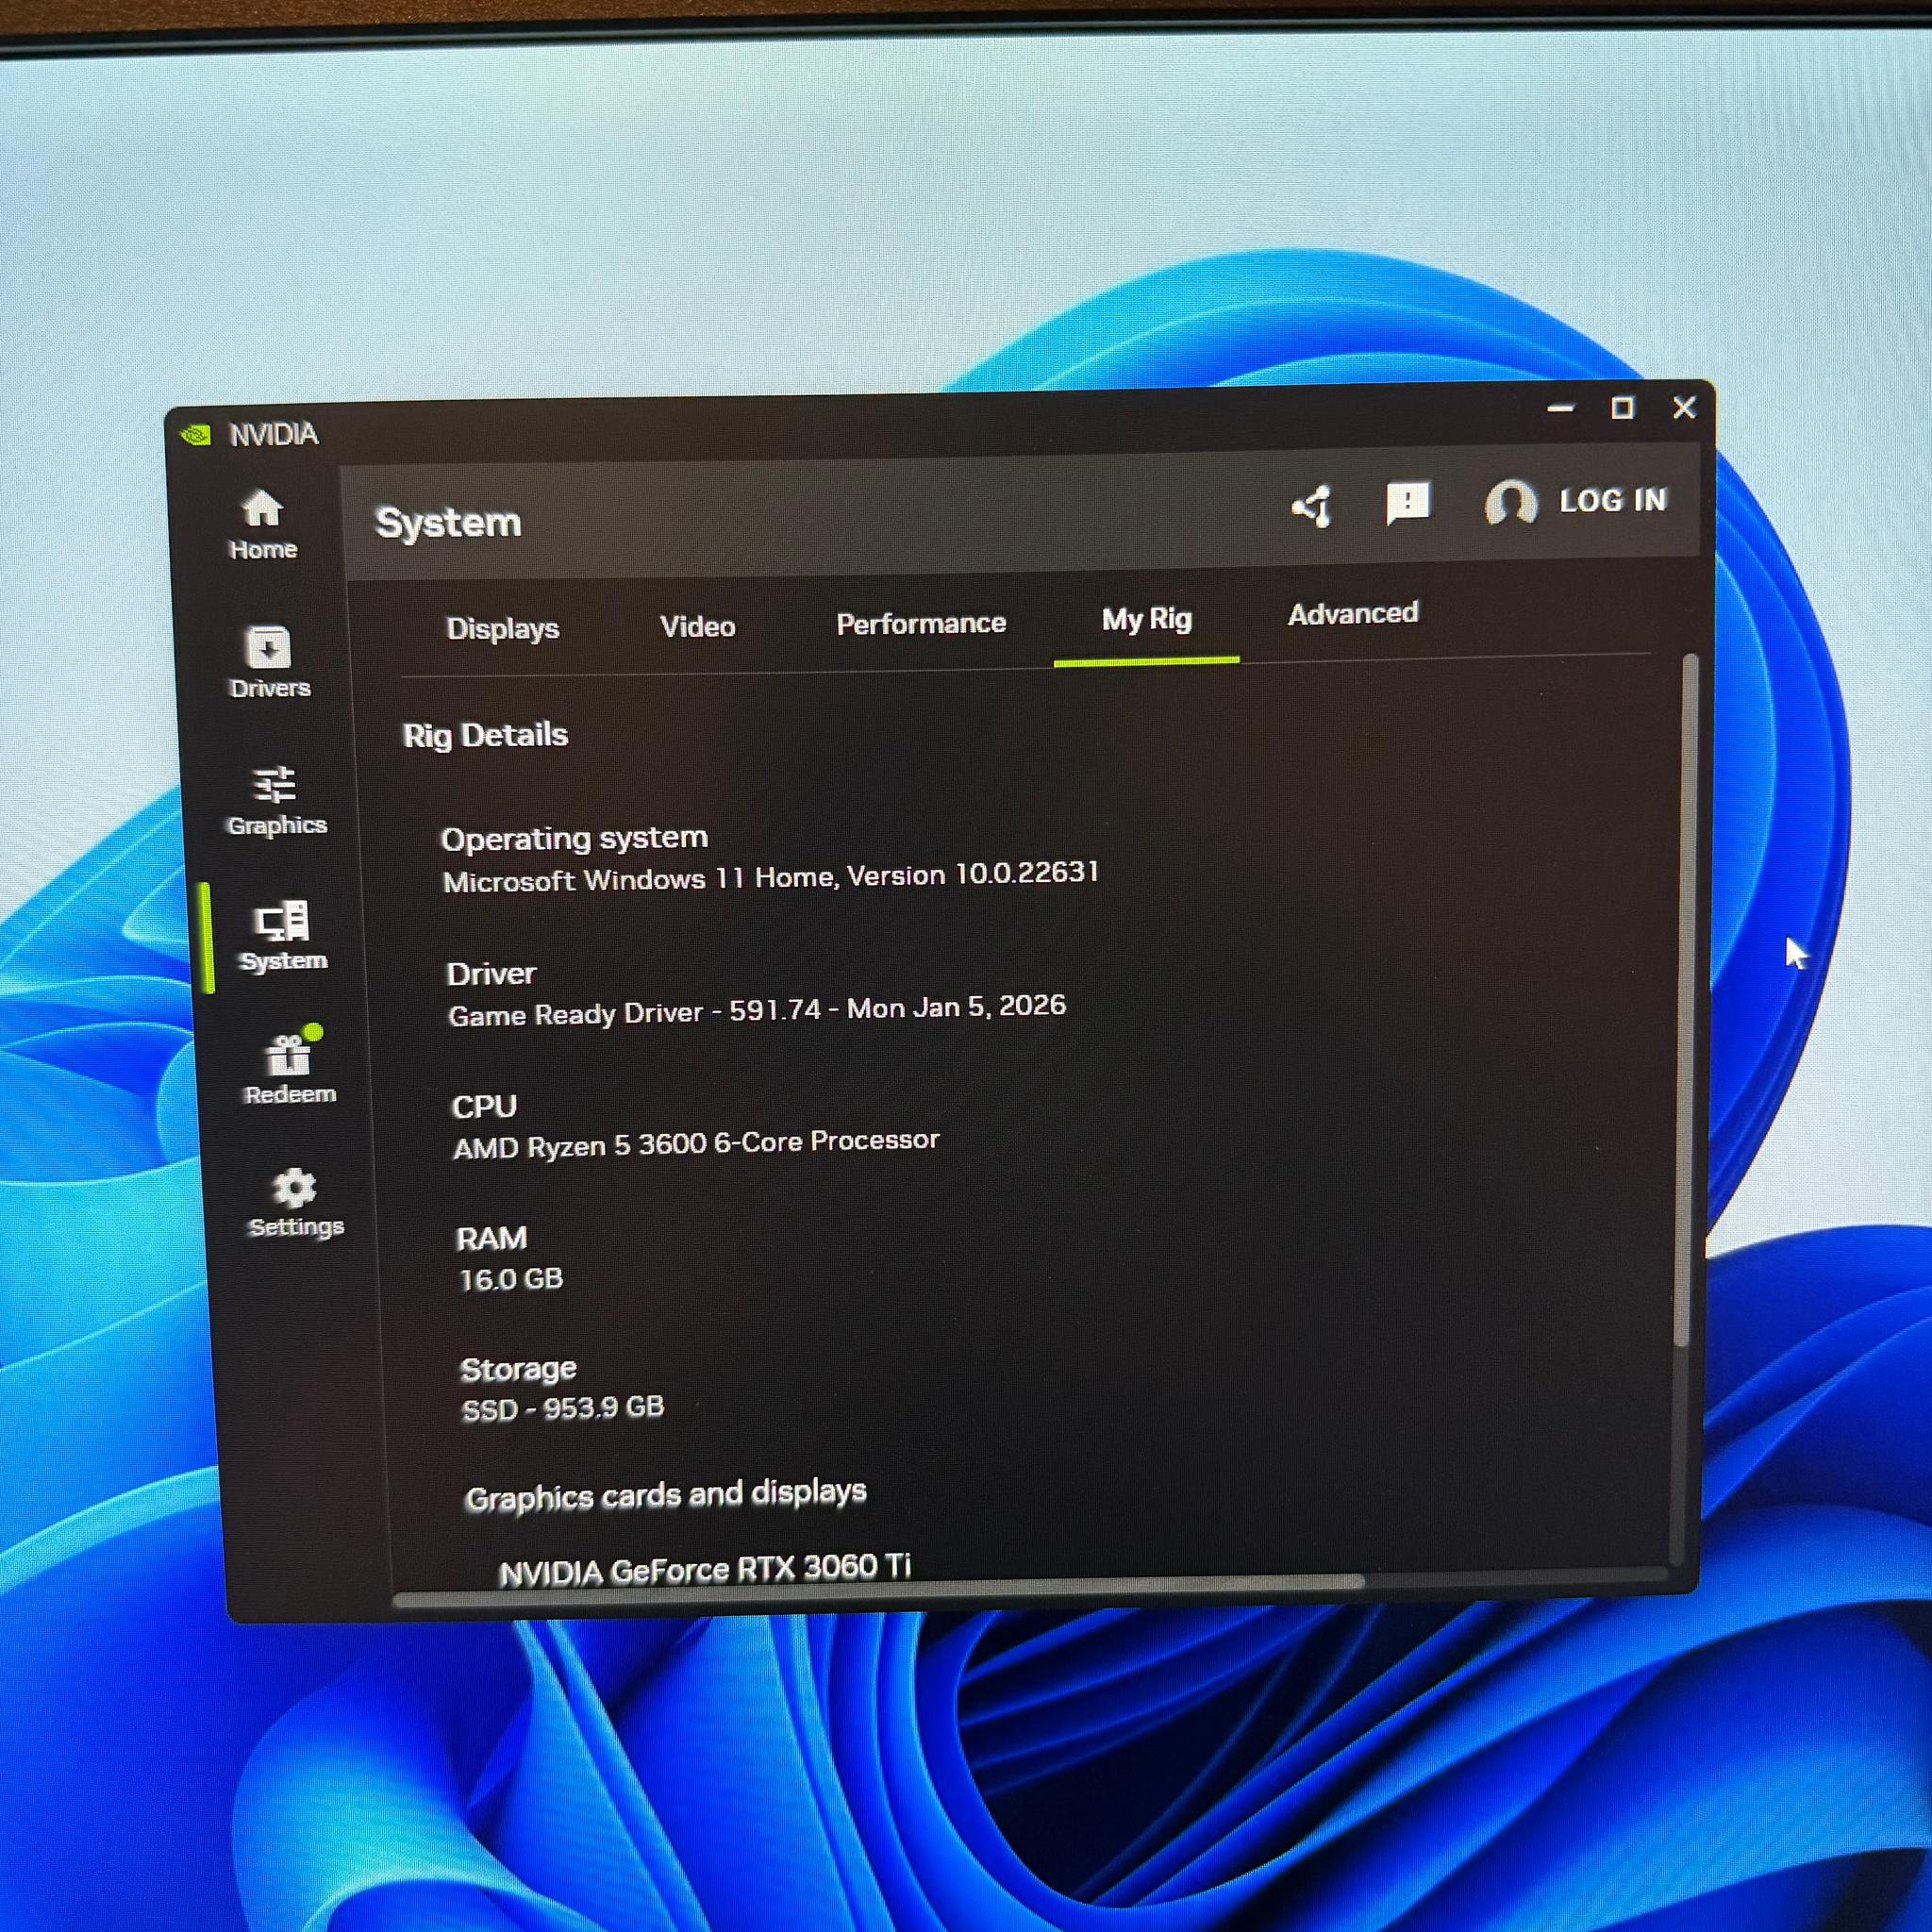
Task: Click the user avatar icon
Action: pyautogui.click(x=1510, y=501)
